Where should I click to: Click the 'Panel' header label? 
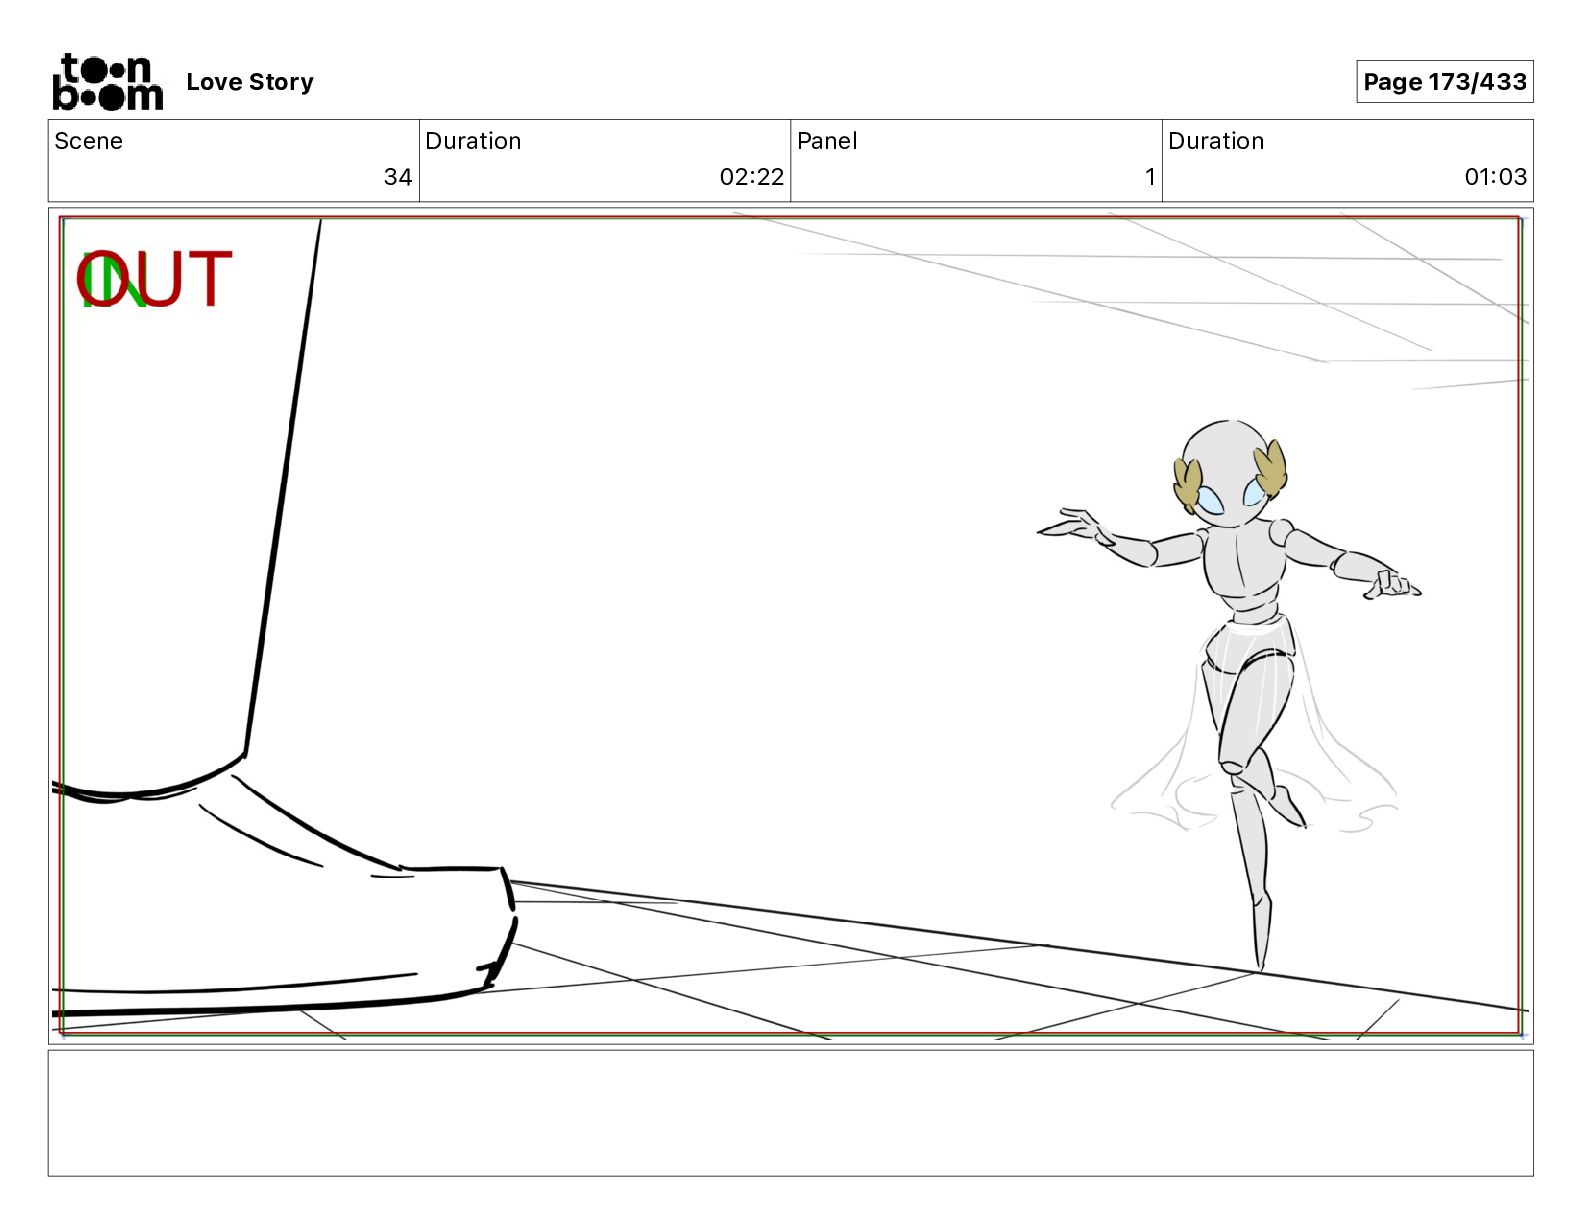[827, 141]
